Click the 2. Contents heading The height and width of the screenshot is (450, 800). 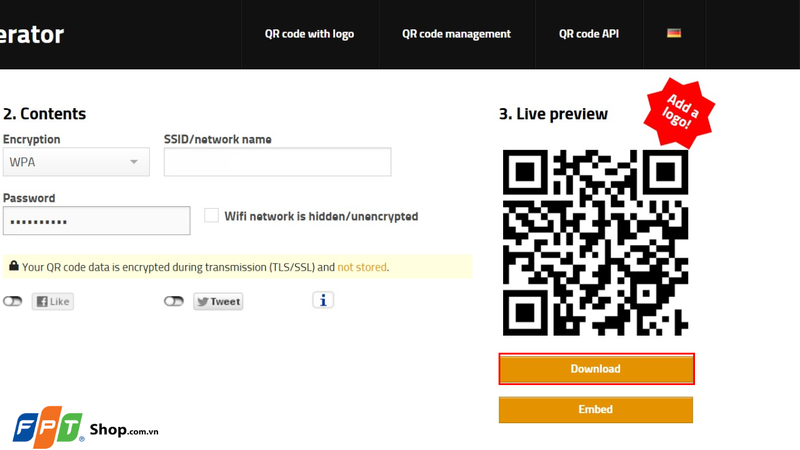coord(44,113)
